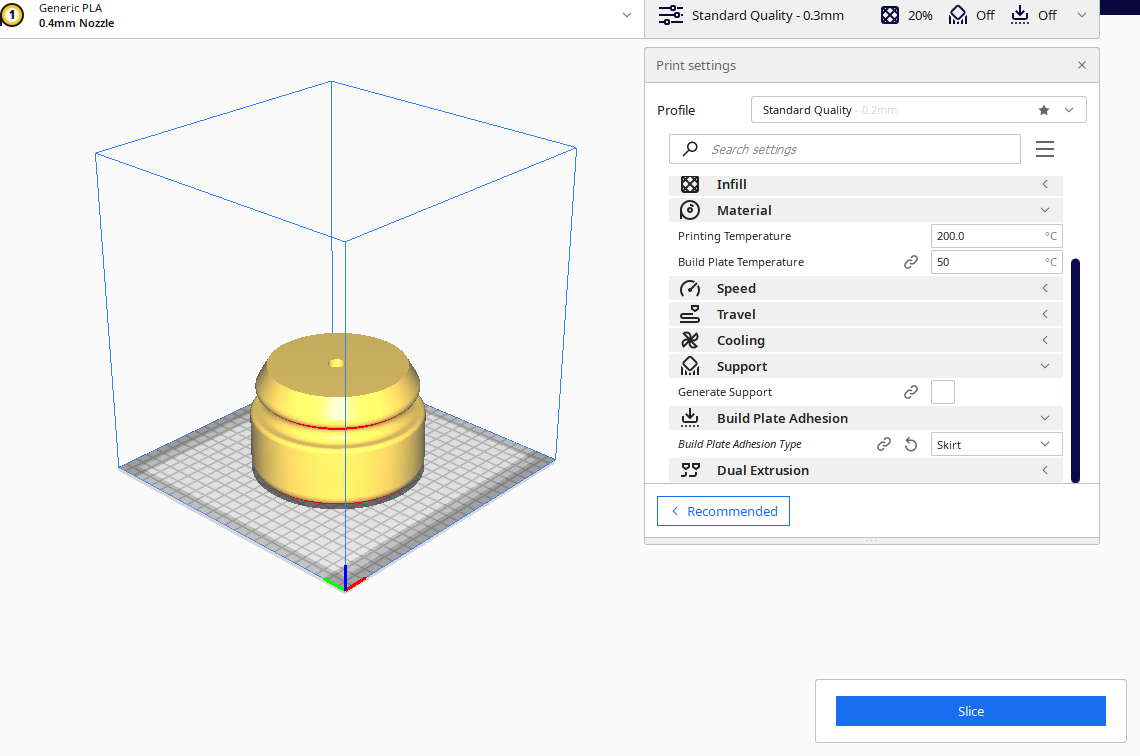This screenshot has height=756, width=1140.
Task: Click the support Off icon in header
Action: pyautogui.click(x=958, y=15)
